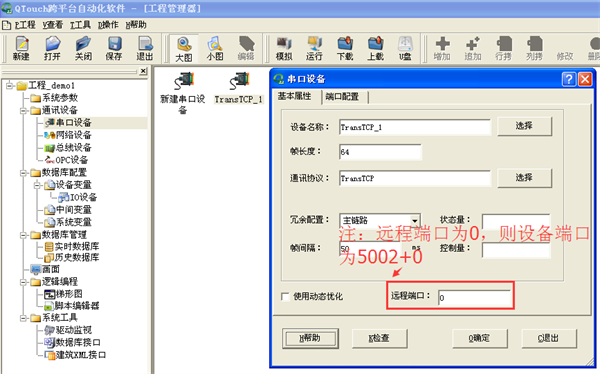
Task: Open the 帮助 menu
Action: pyautogui.click(x=136, y=25)
